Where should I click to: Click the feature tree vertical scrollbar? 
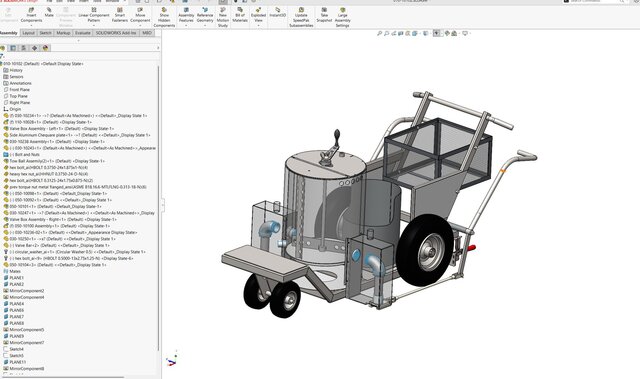pyautogui.click(x=159, y=208)
